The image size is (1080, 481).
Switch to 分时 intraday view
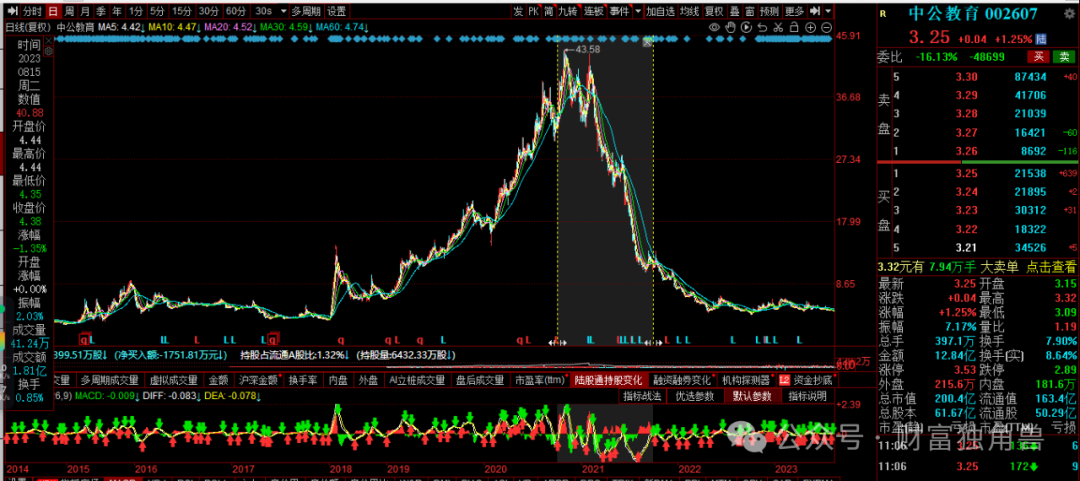(32, 11)
